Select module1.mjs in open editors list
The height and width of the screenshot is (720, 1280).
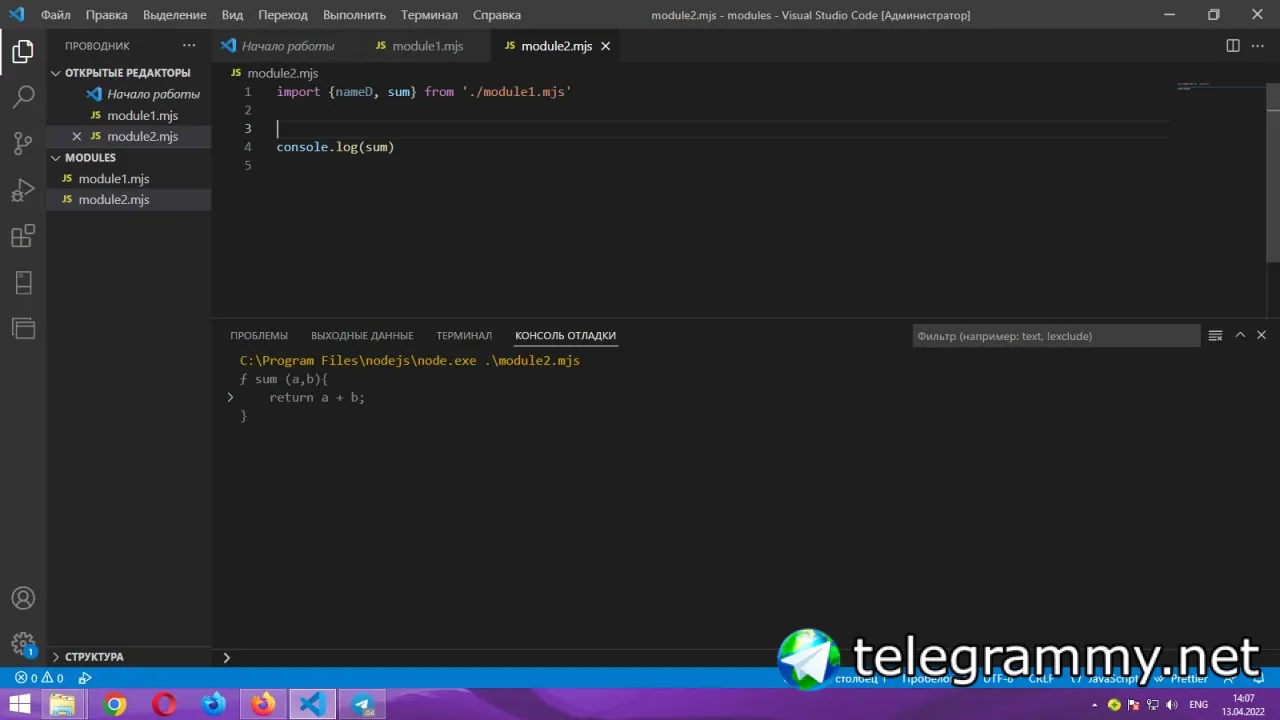[x=129, y=115]
